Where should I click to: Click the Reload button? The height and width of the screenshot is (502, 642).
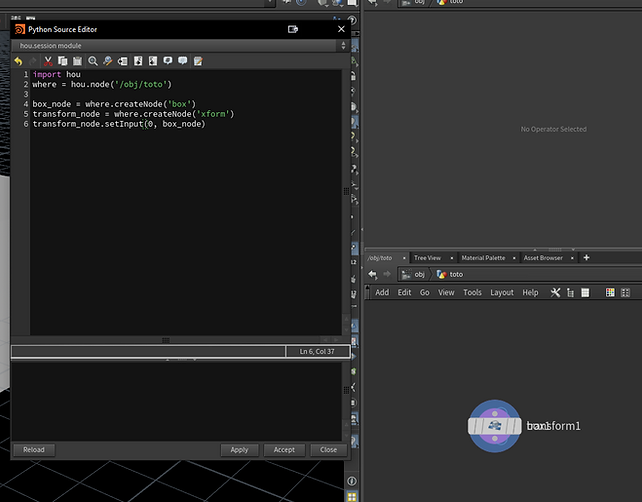coord(34,450)
